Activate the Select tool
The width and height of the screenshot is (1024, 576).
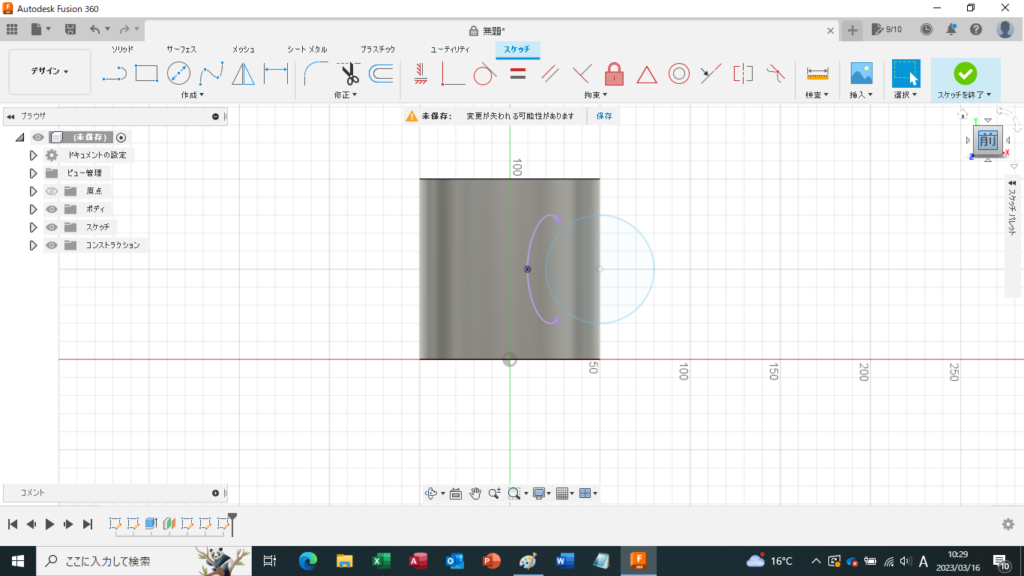tap(906, 73)
